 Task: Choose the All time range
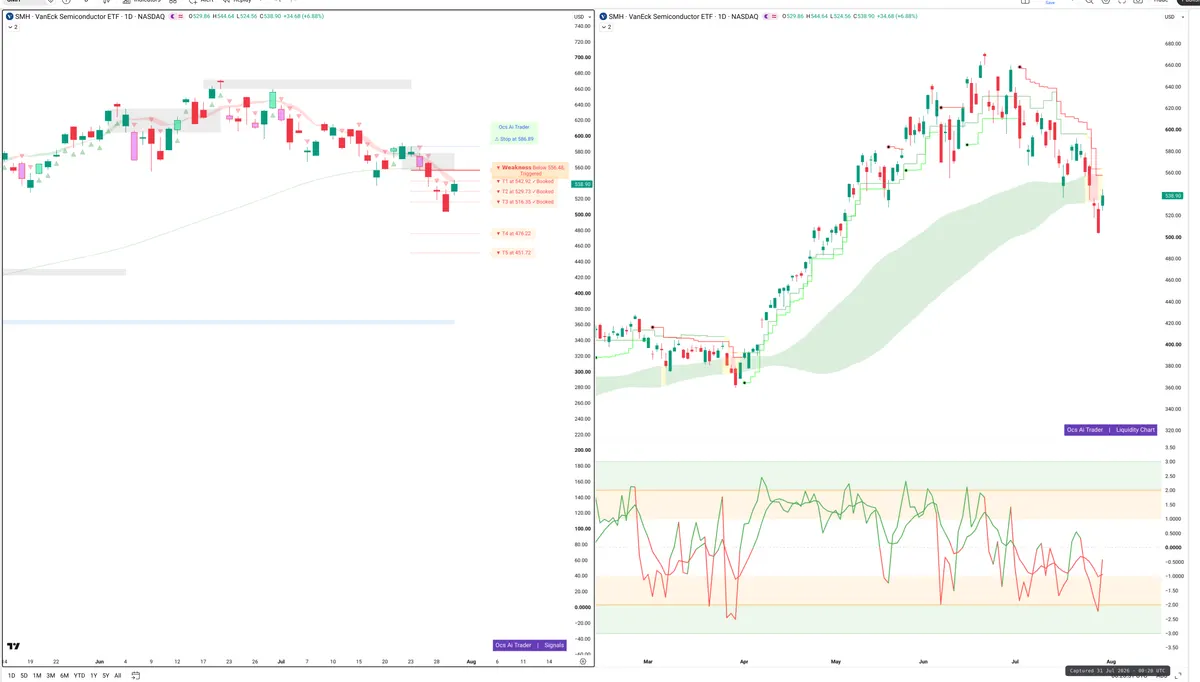pos(117,676)
